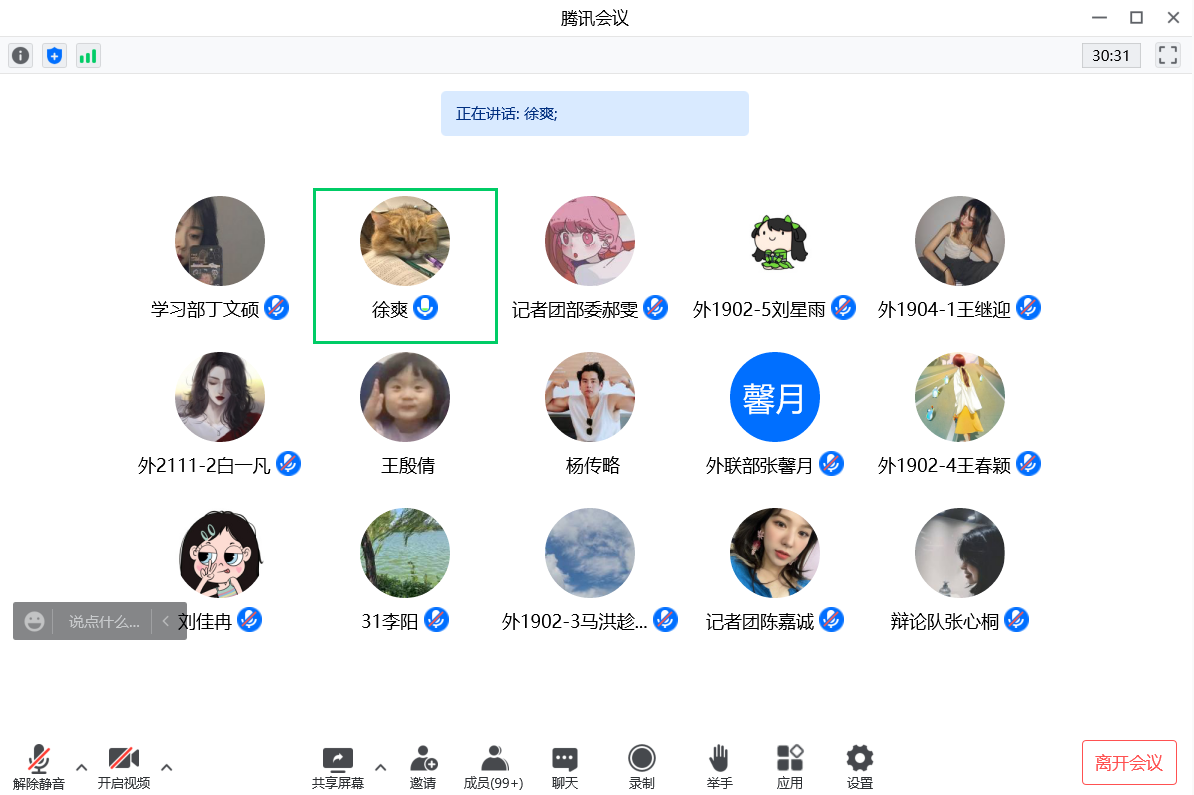Click 记者团陈嘉诚's muted mic icon
Viewport: 1194px width, 795px height.
coord(831,620)
